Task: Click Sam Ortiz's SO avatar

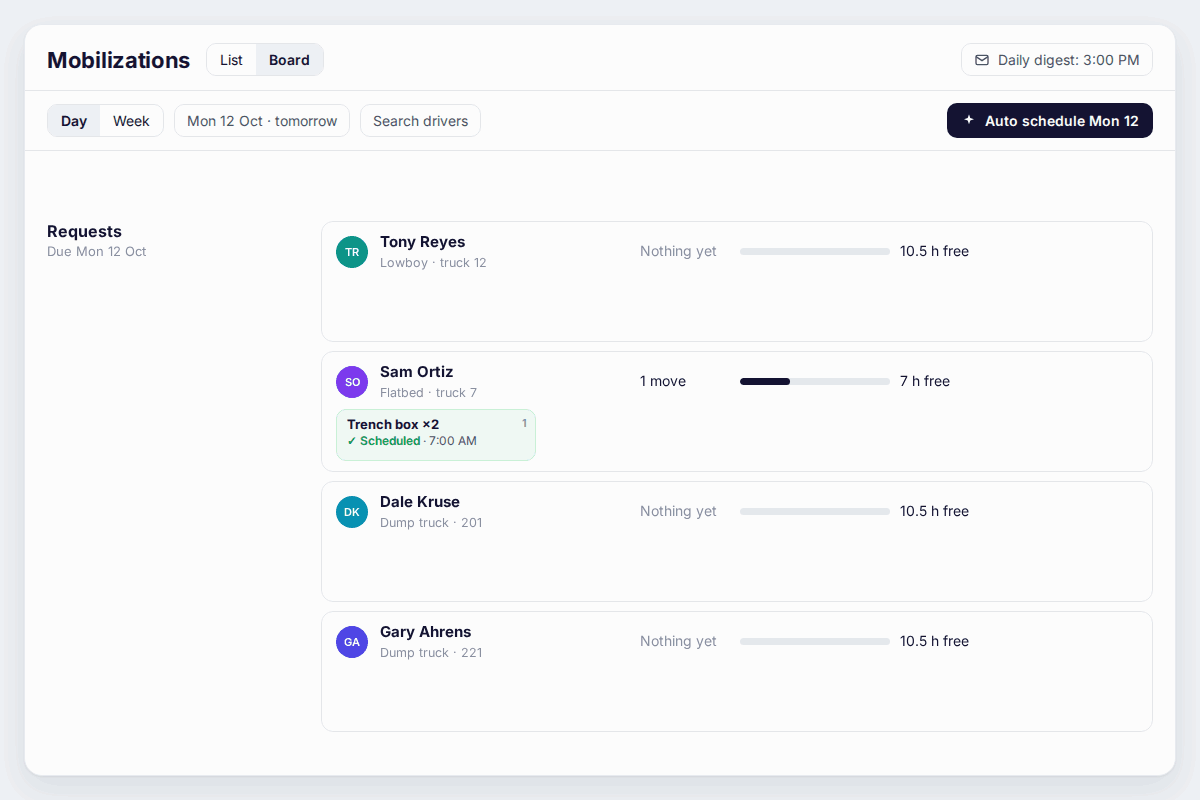Action: 352,382
